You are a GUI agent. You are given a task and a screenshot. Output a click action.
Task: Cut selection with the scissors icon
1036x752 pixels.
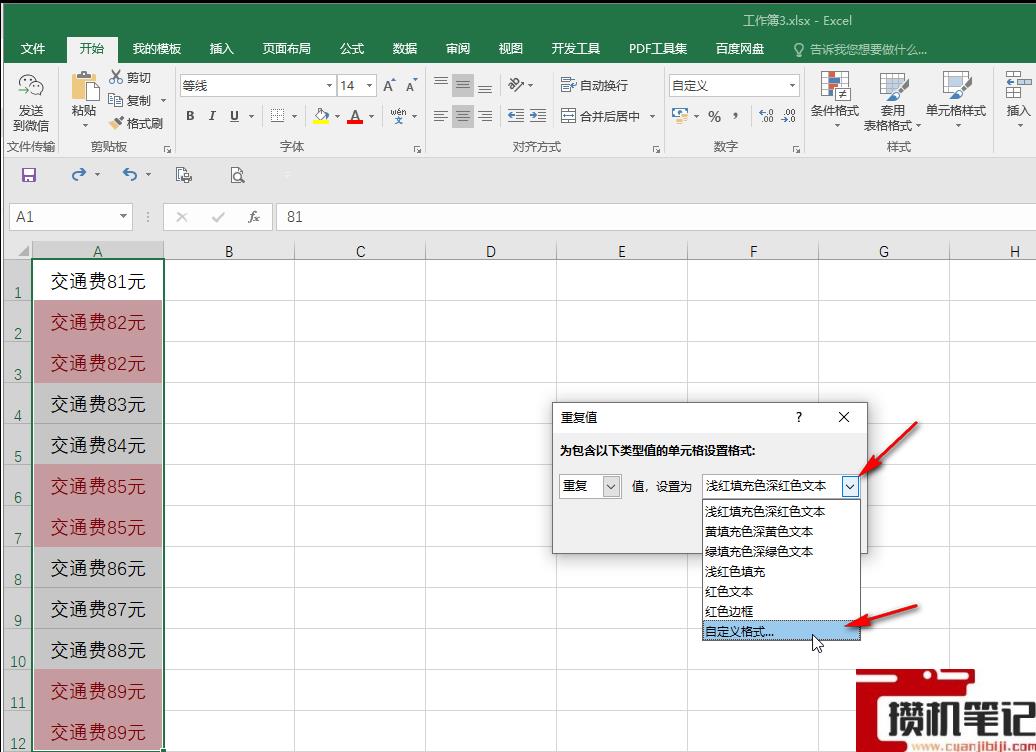coord(116,77)
